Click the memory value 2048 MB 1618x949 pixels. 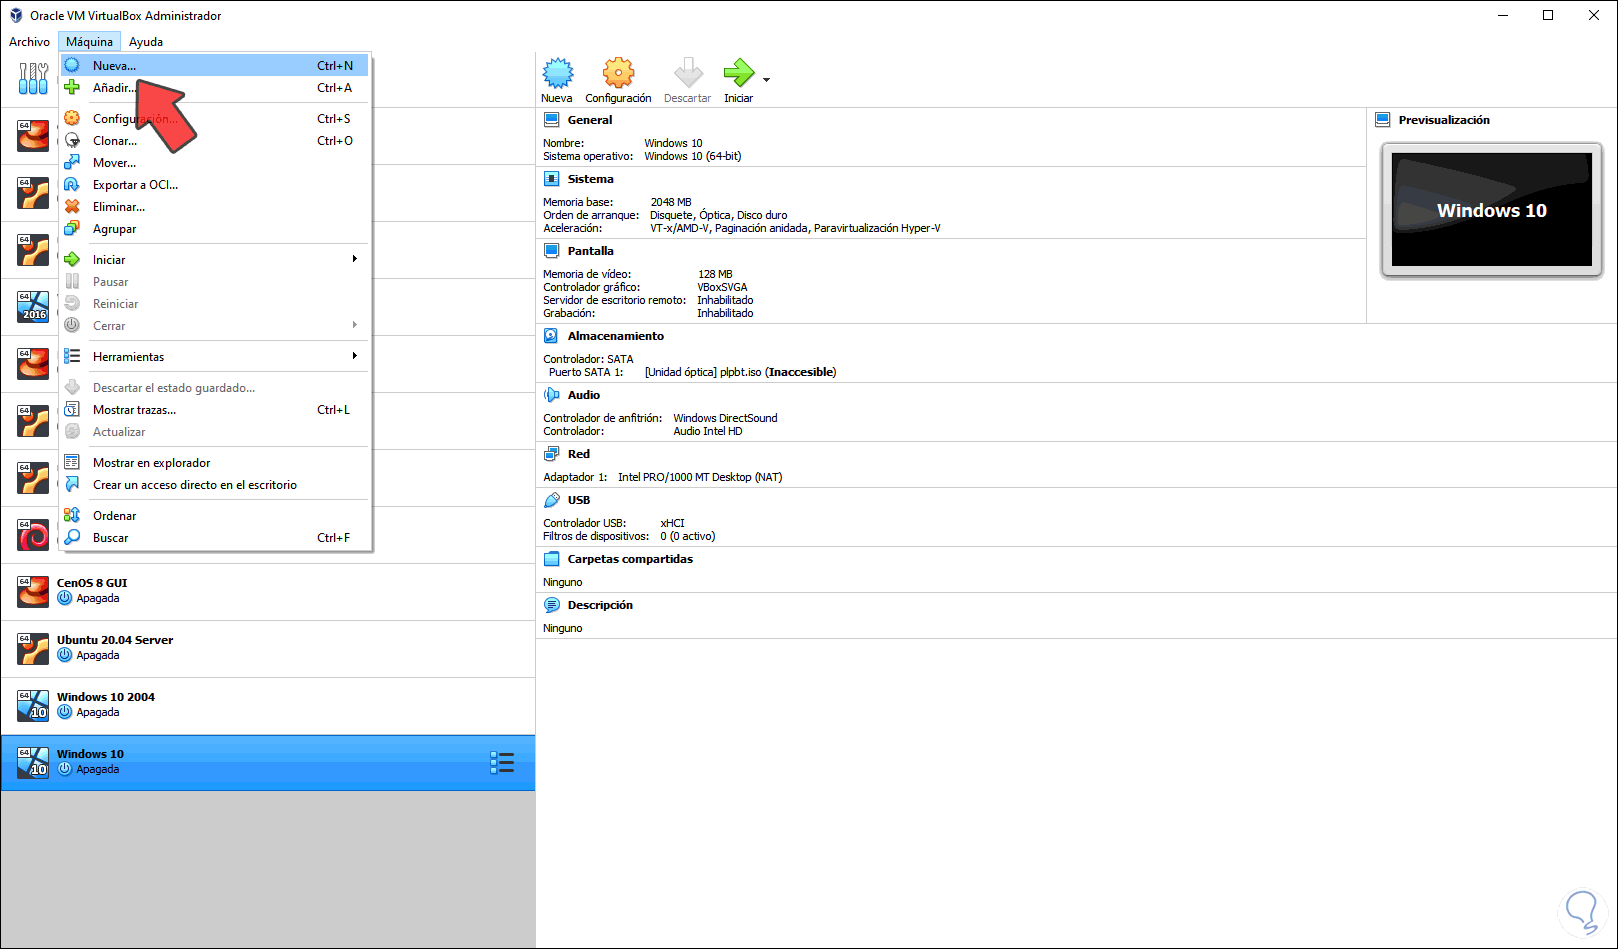point(671,202)
